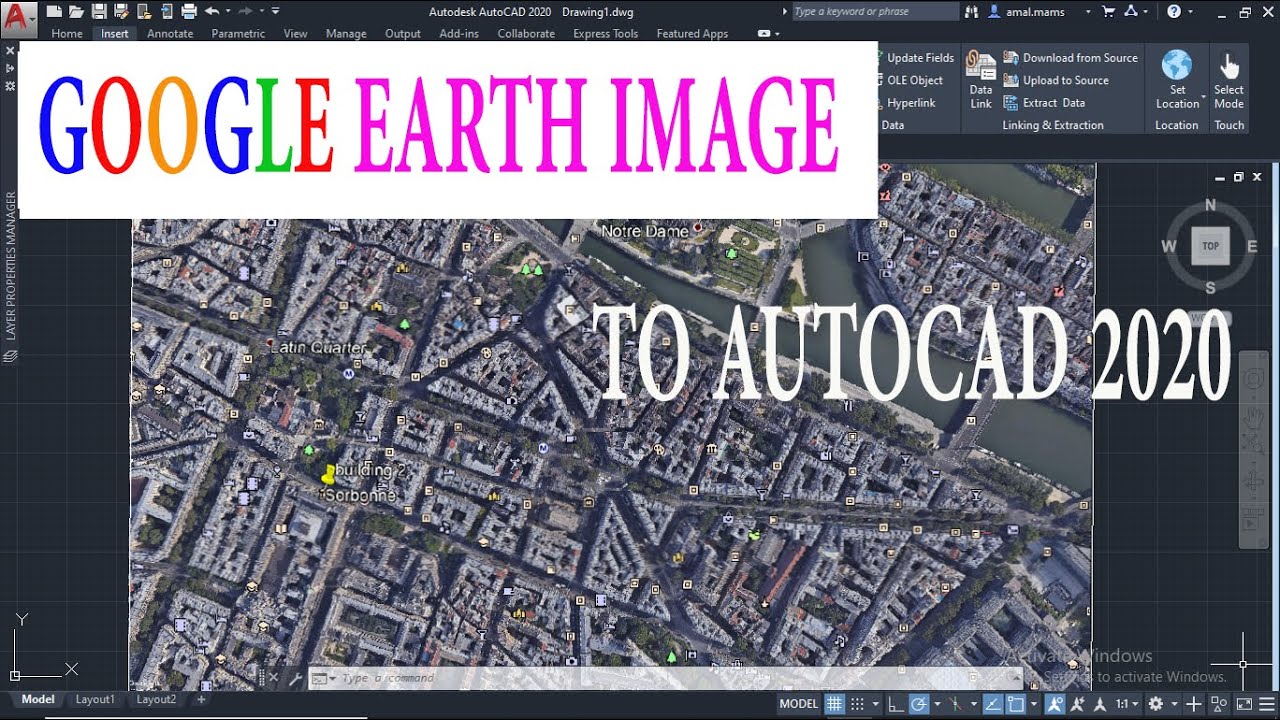Screen dimensions: 1280x720
Task: Click the Upload to Source icon
Action: [1011, 80]
